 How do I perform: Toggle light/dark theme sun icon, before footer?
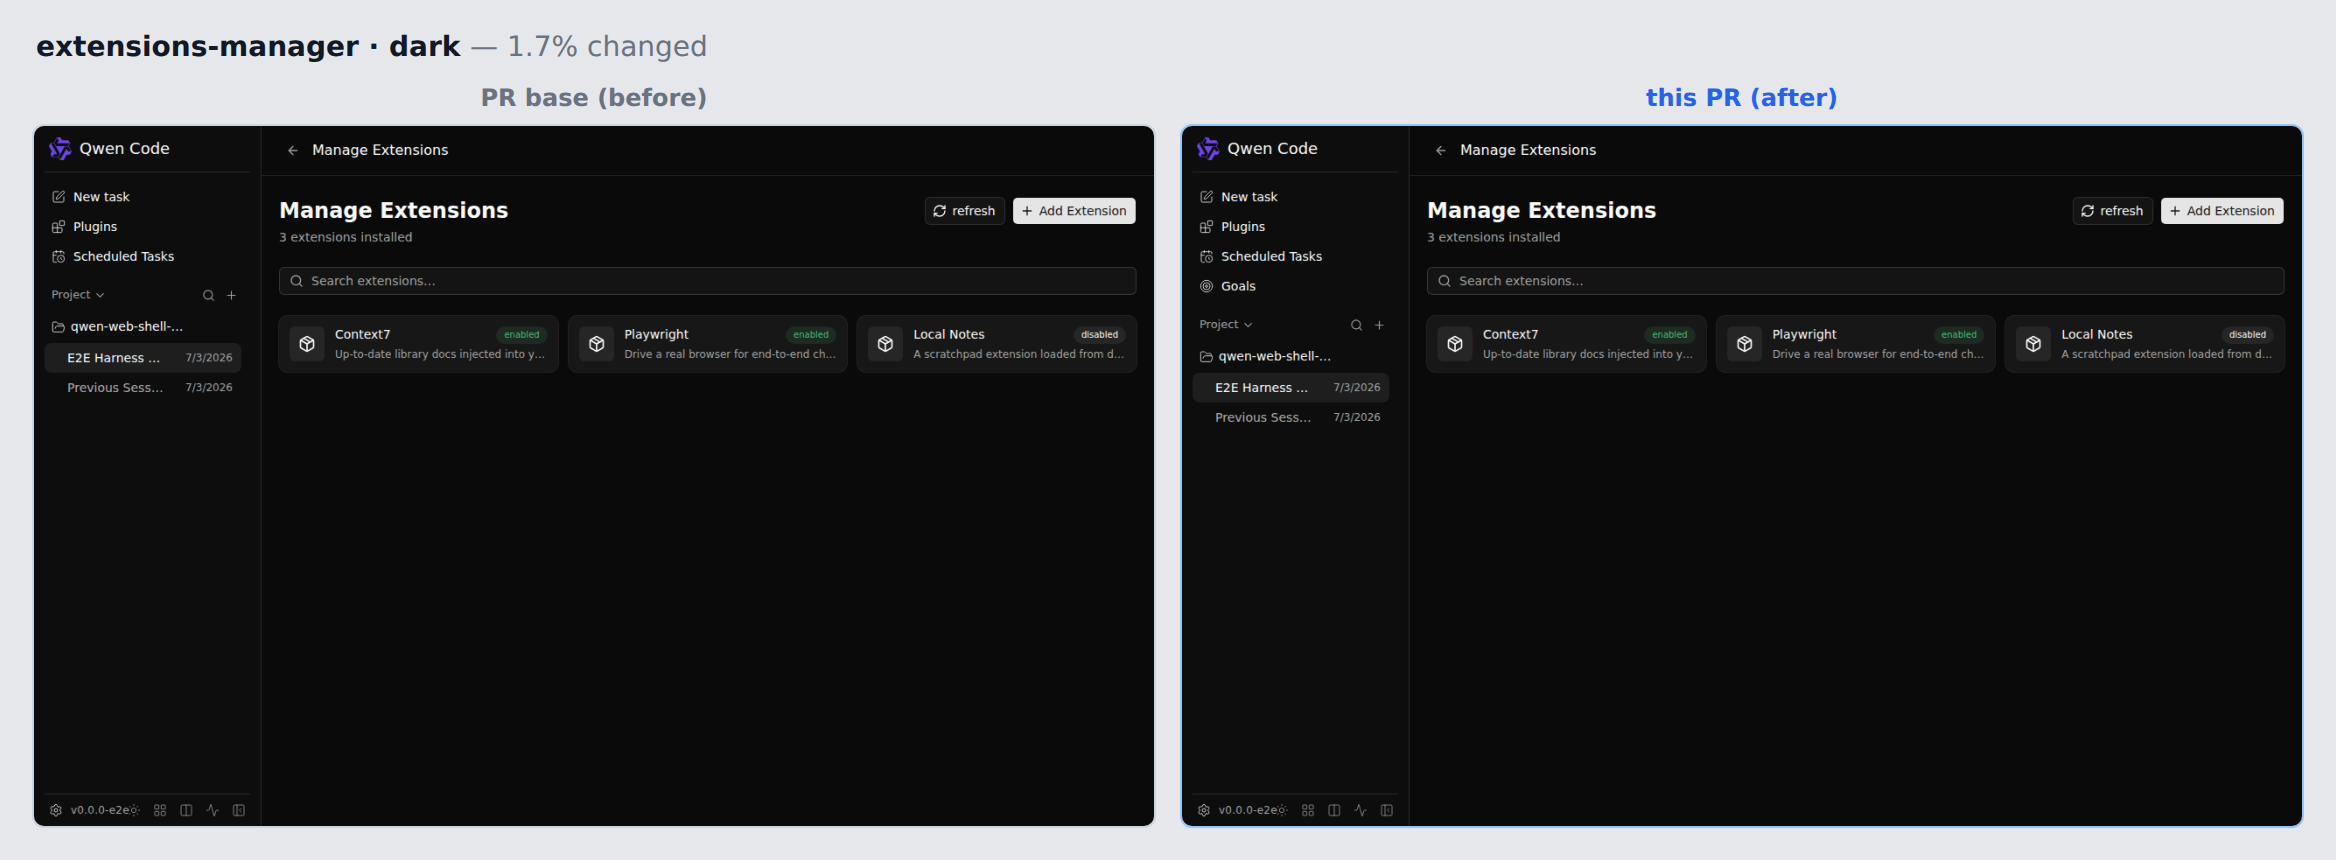click(134, 810)
